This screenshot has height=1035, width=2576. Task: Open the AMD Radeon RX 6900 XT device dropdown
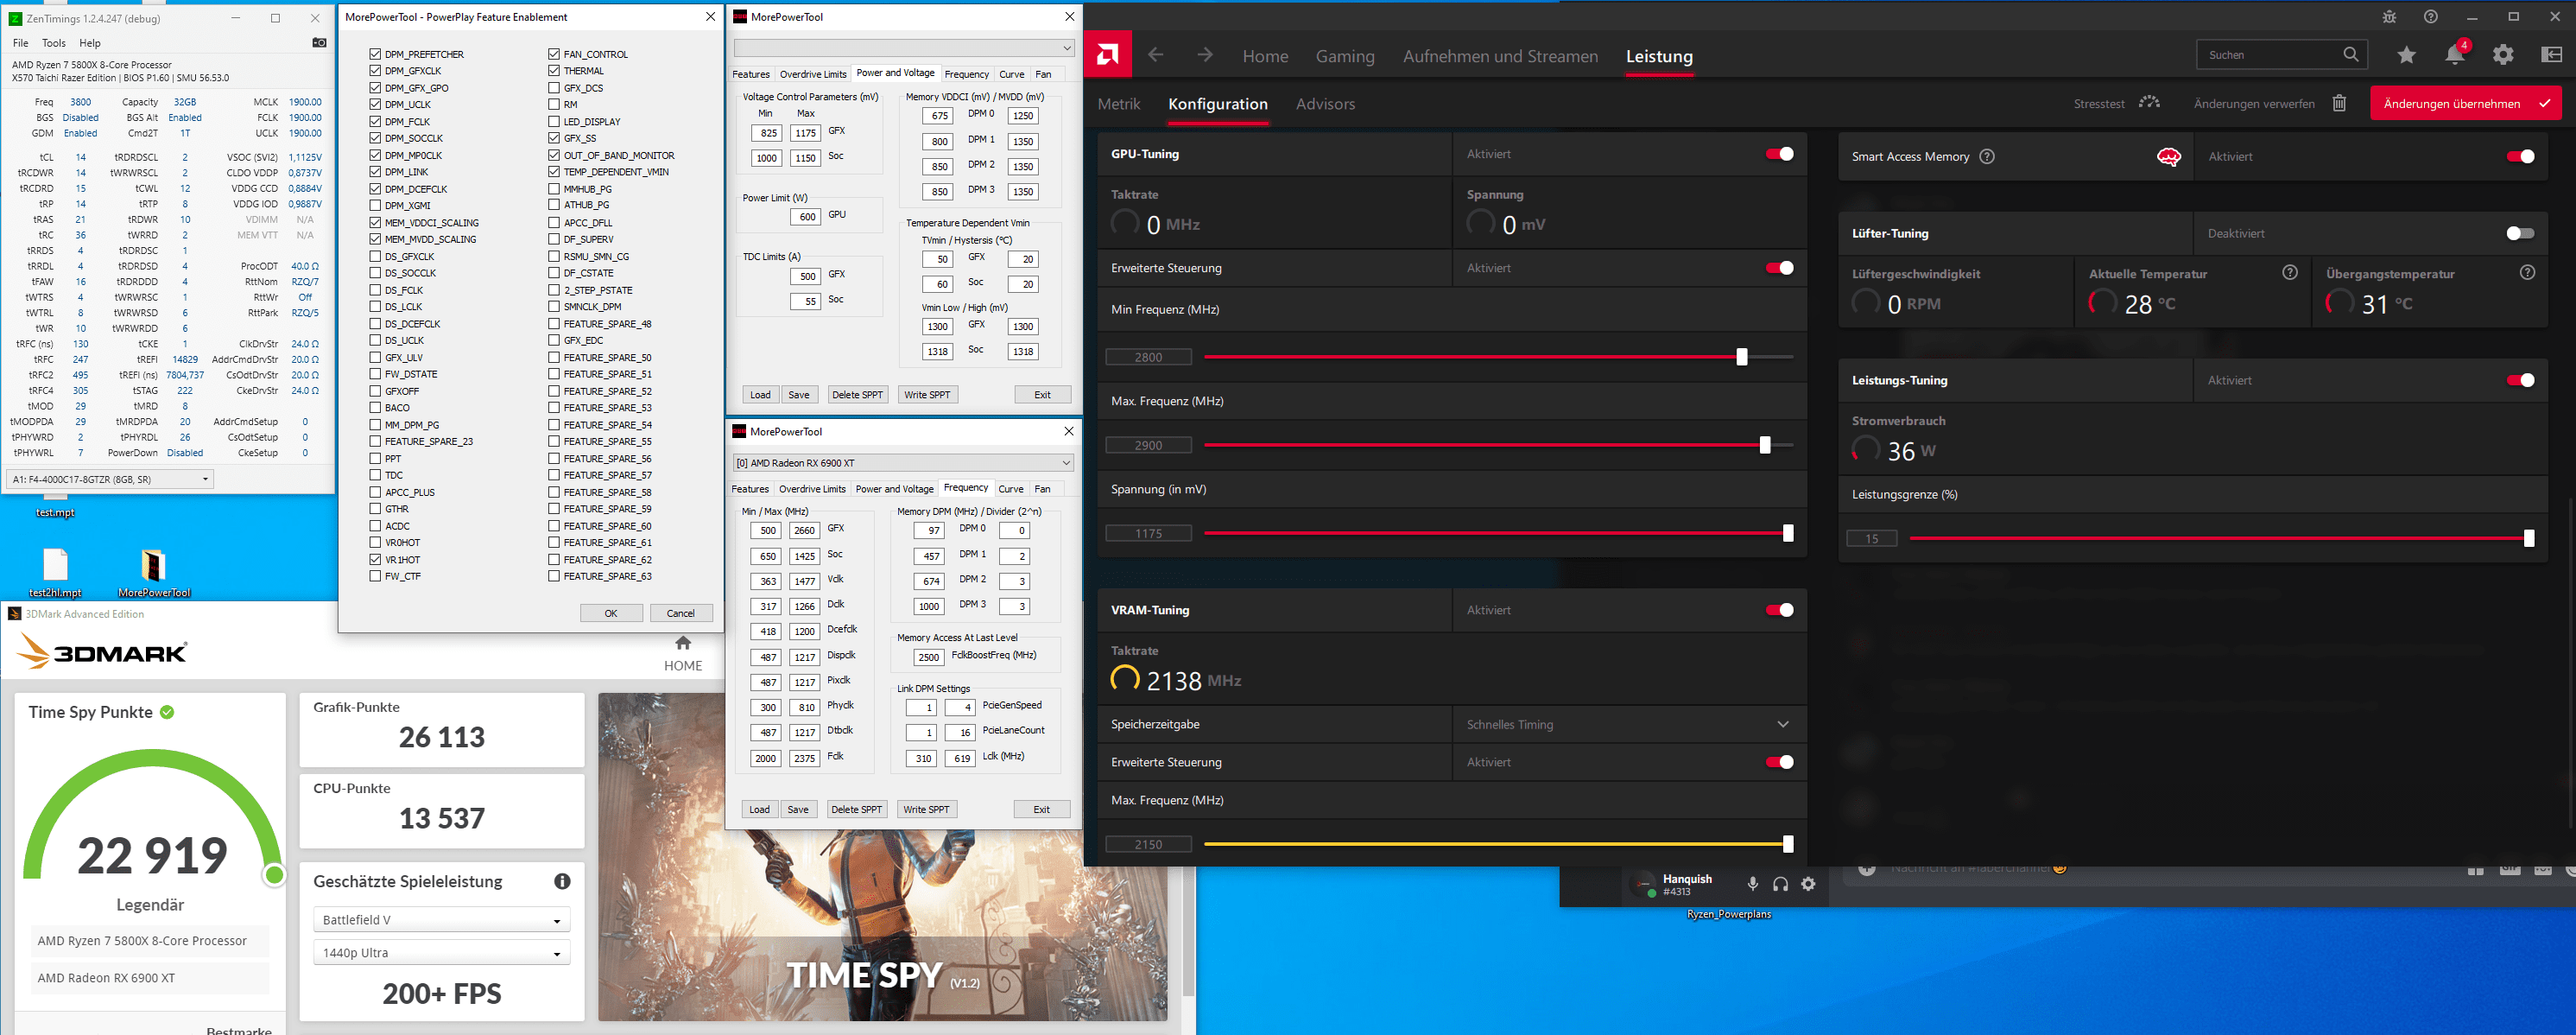click(903, 463)
